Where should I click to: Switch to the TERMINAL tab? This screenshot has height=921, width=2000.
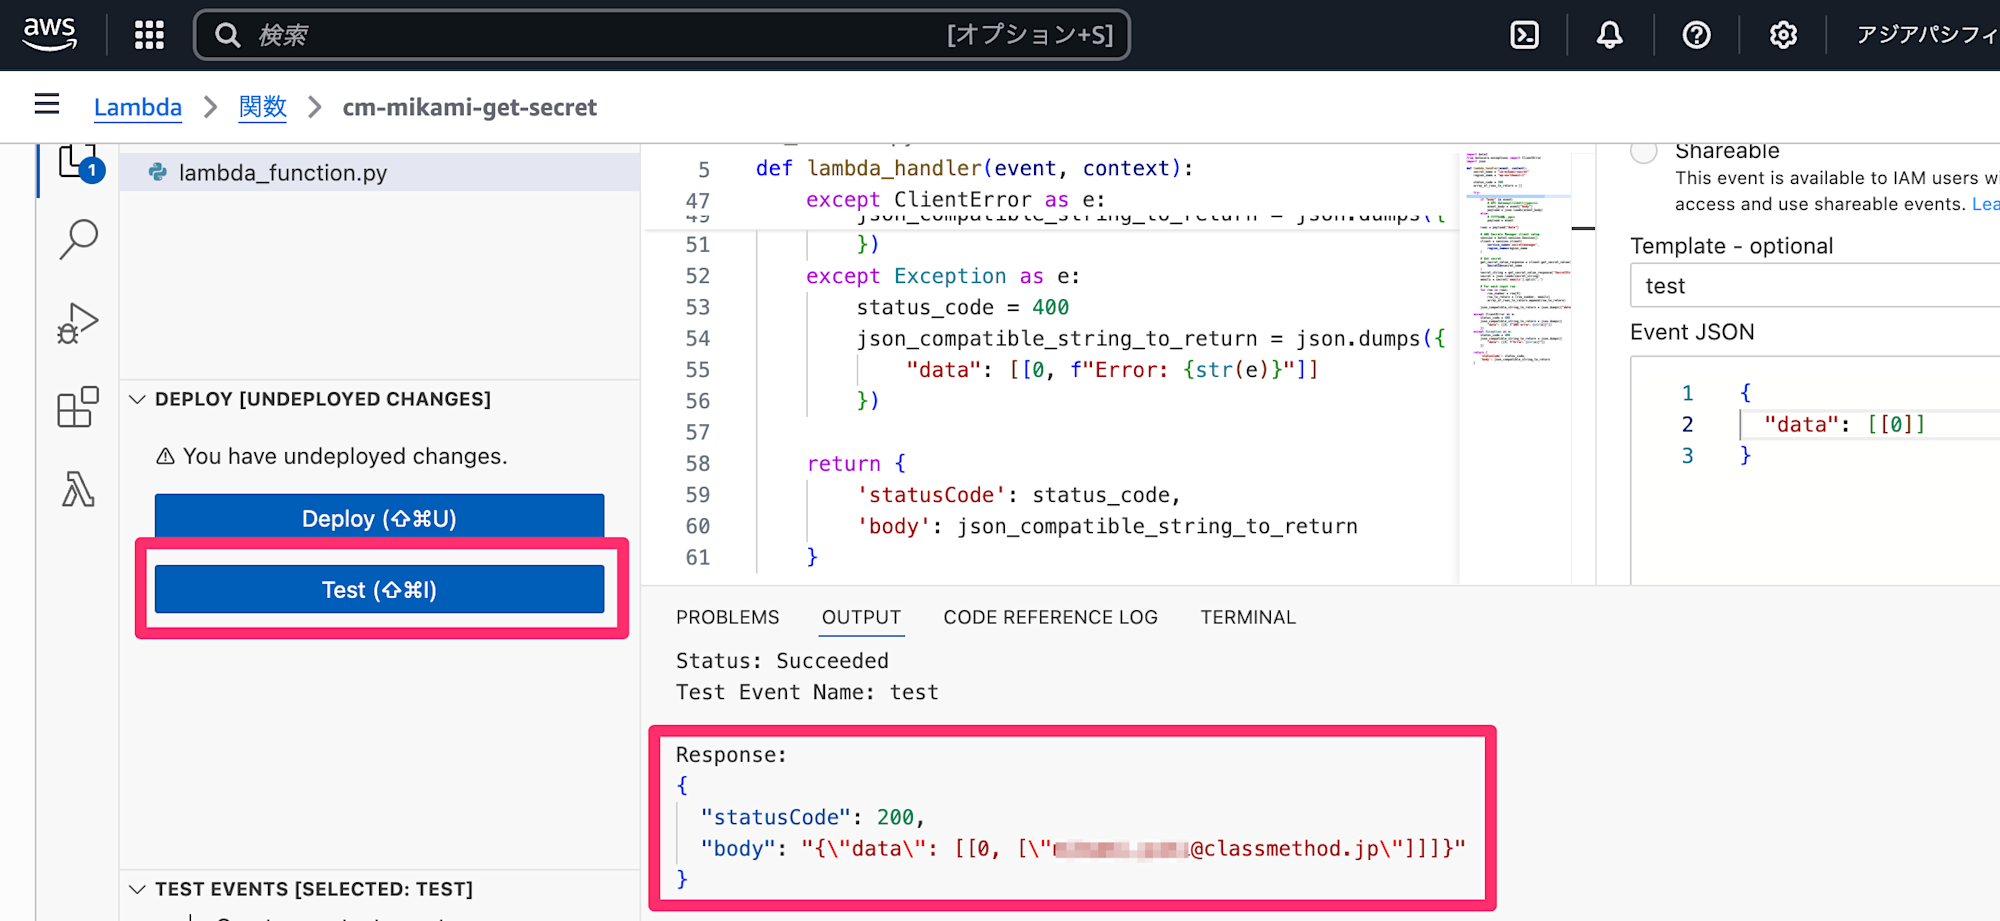[1248, 617]
